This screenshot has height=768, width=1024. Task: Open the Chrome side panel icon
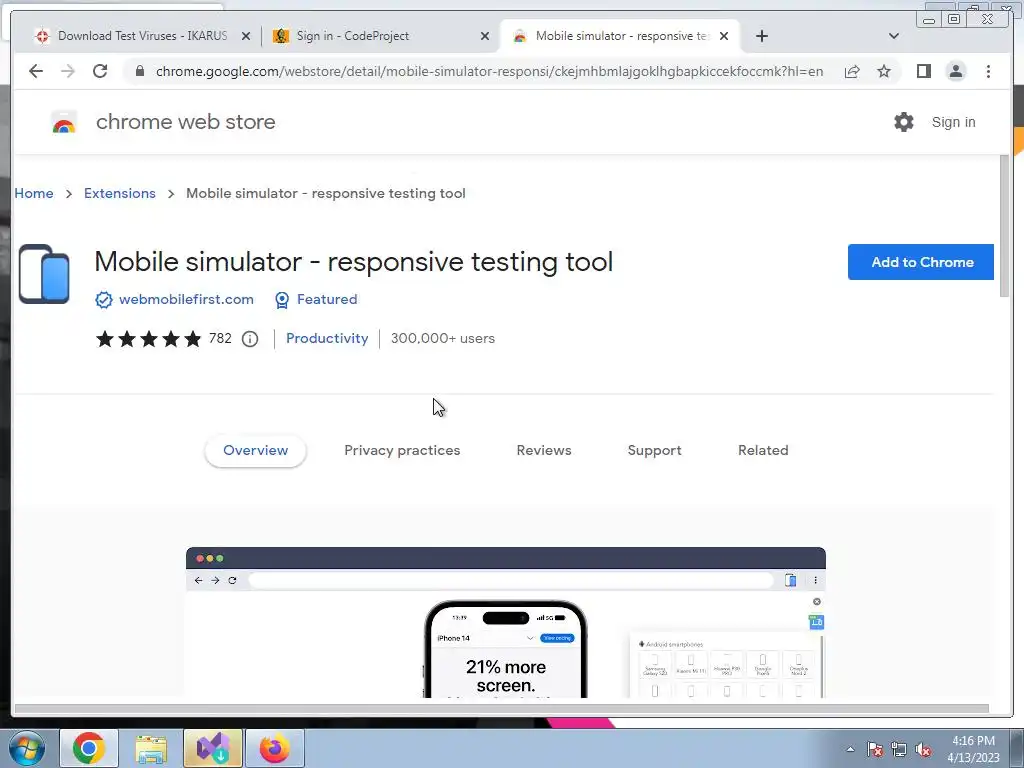point(923,71)
